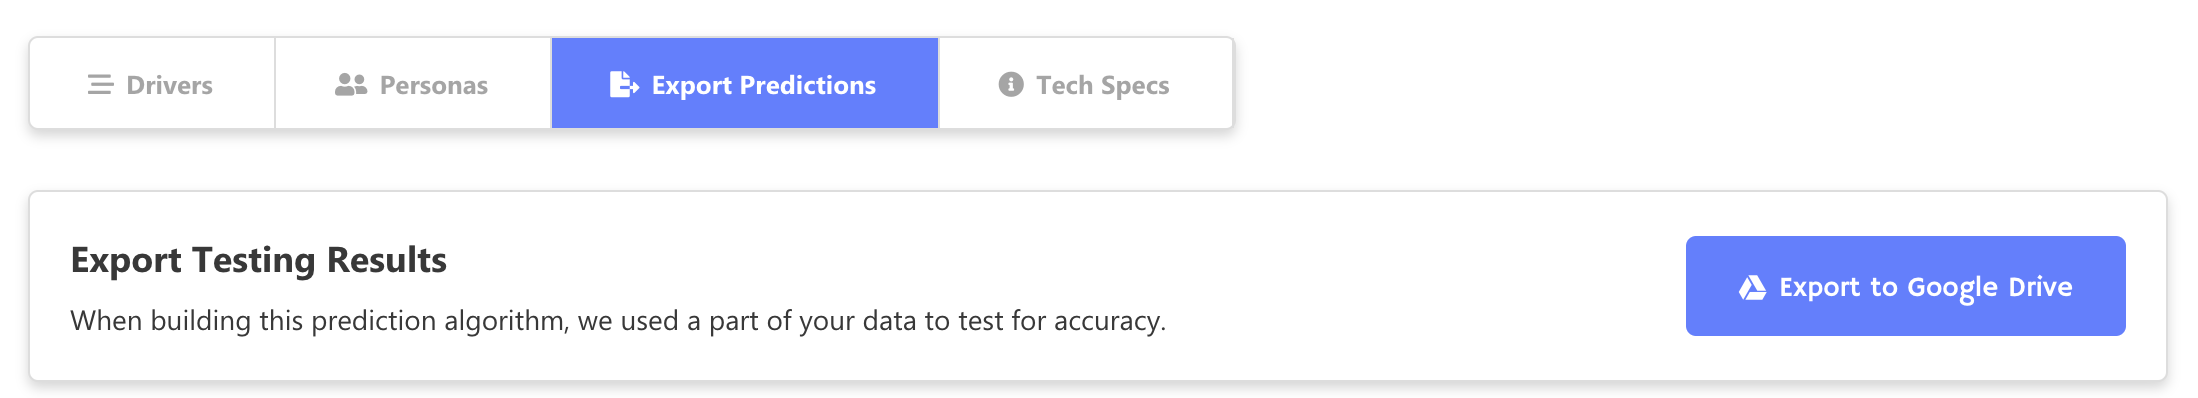Open the Tech Specs tab
2198x398 pixels.
tap(1086, 83)
